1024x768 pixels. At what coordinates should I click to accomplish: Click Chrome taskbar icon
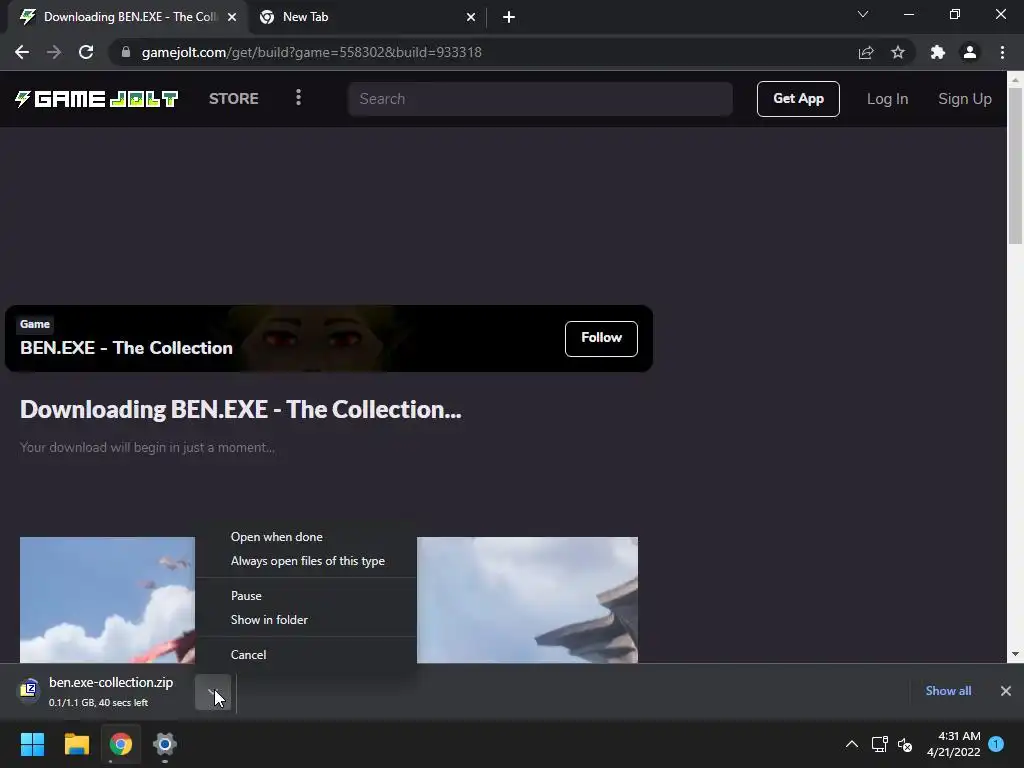121,744
